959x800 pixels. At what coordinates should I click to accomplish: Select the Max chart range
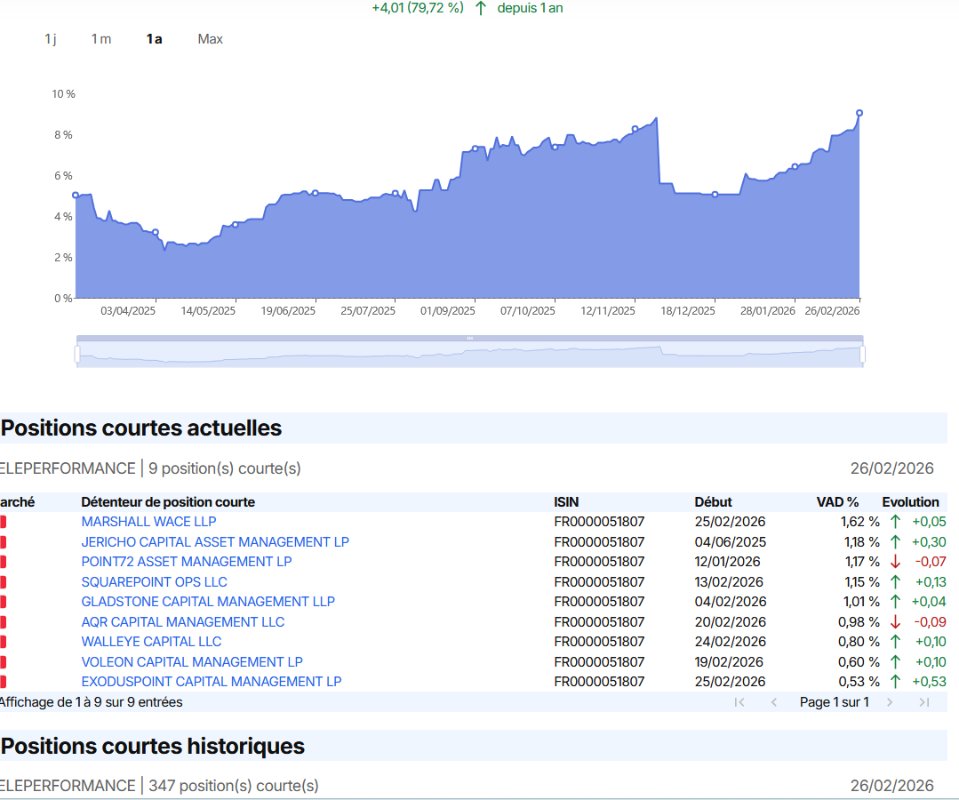tap(210, 39)
